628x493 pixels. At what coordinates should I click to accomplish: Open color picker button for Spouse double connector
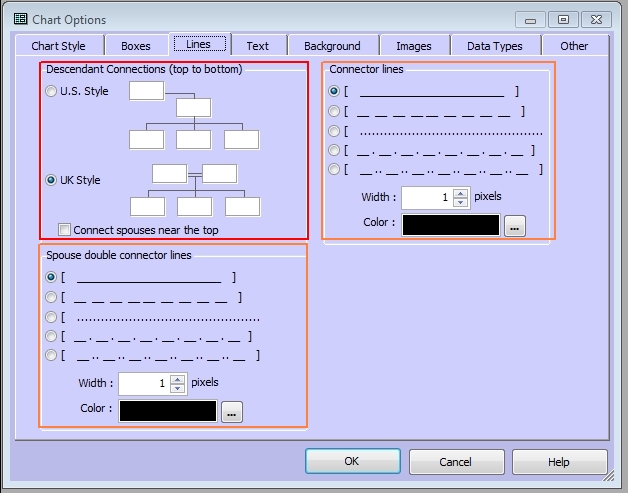pos(231,412)
